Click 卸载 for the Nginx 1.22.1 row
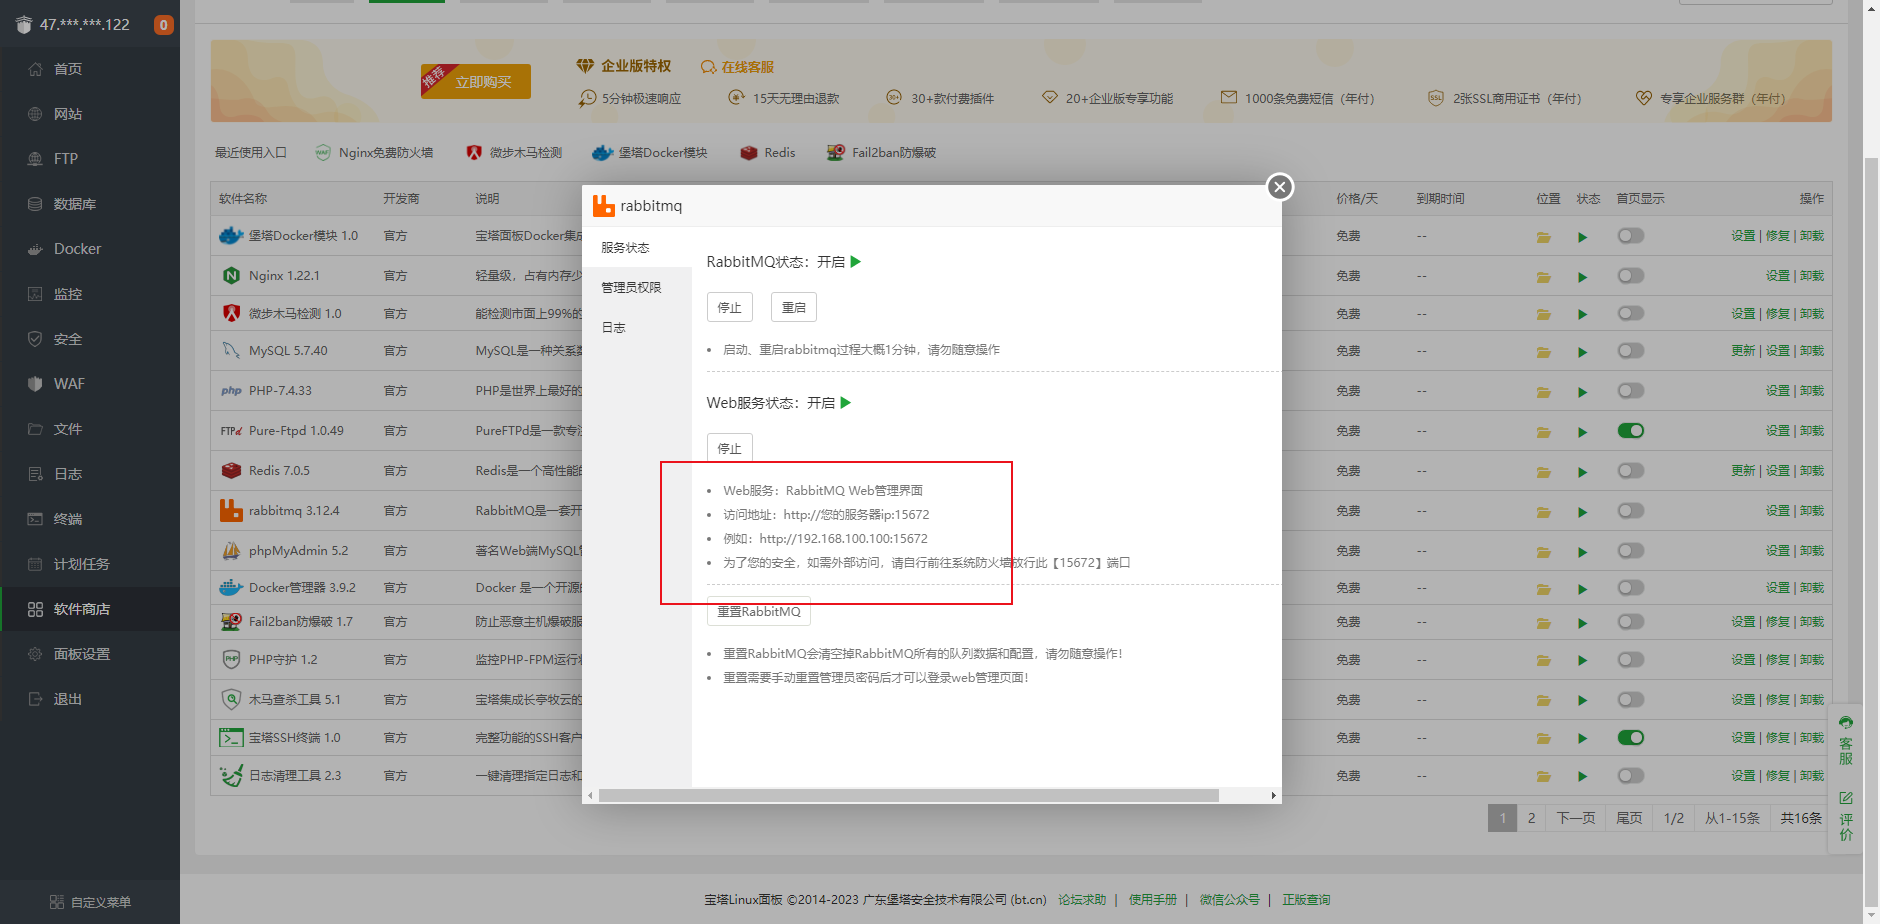Screen dimensions: 1880x924 point(1812,276)
